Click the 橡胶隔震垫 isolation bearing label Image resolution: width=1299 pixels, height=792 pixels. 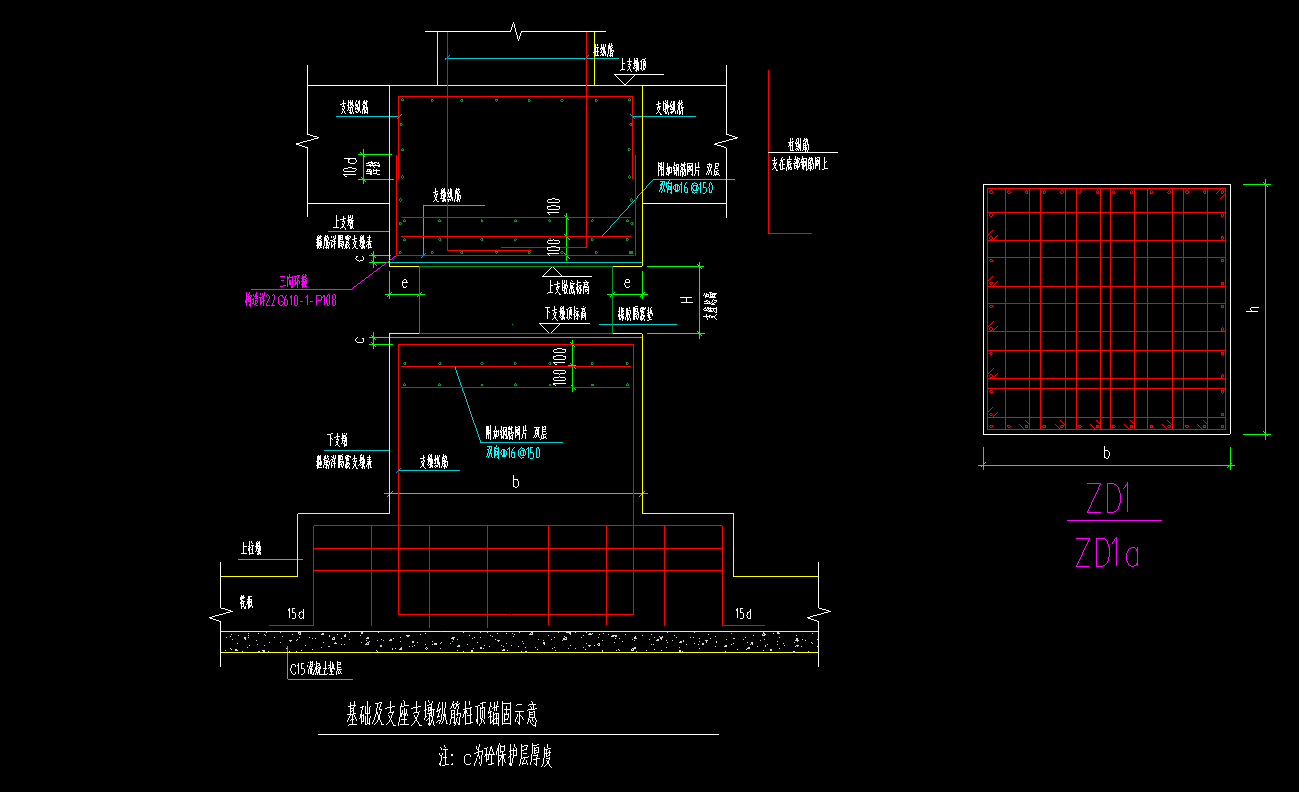point(636,313)
